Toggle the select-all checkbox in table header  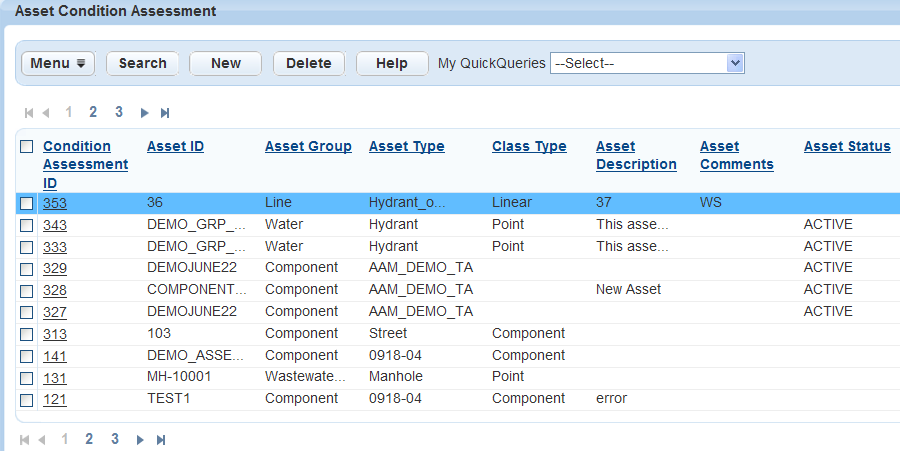(x=27, y=147)
